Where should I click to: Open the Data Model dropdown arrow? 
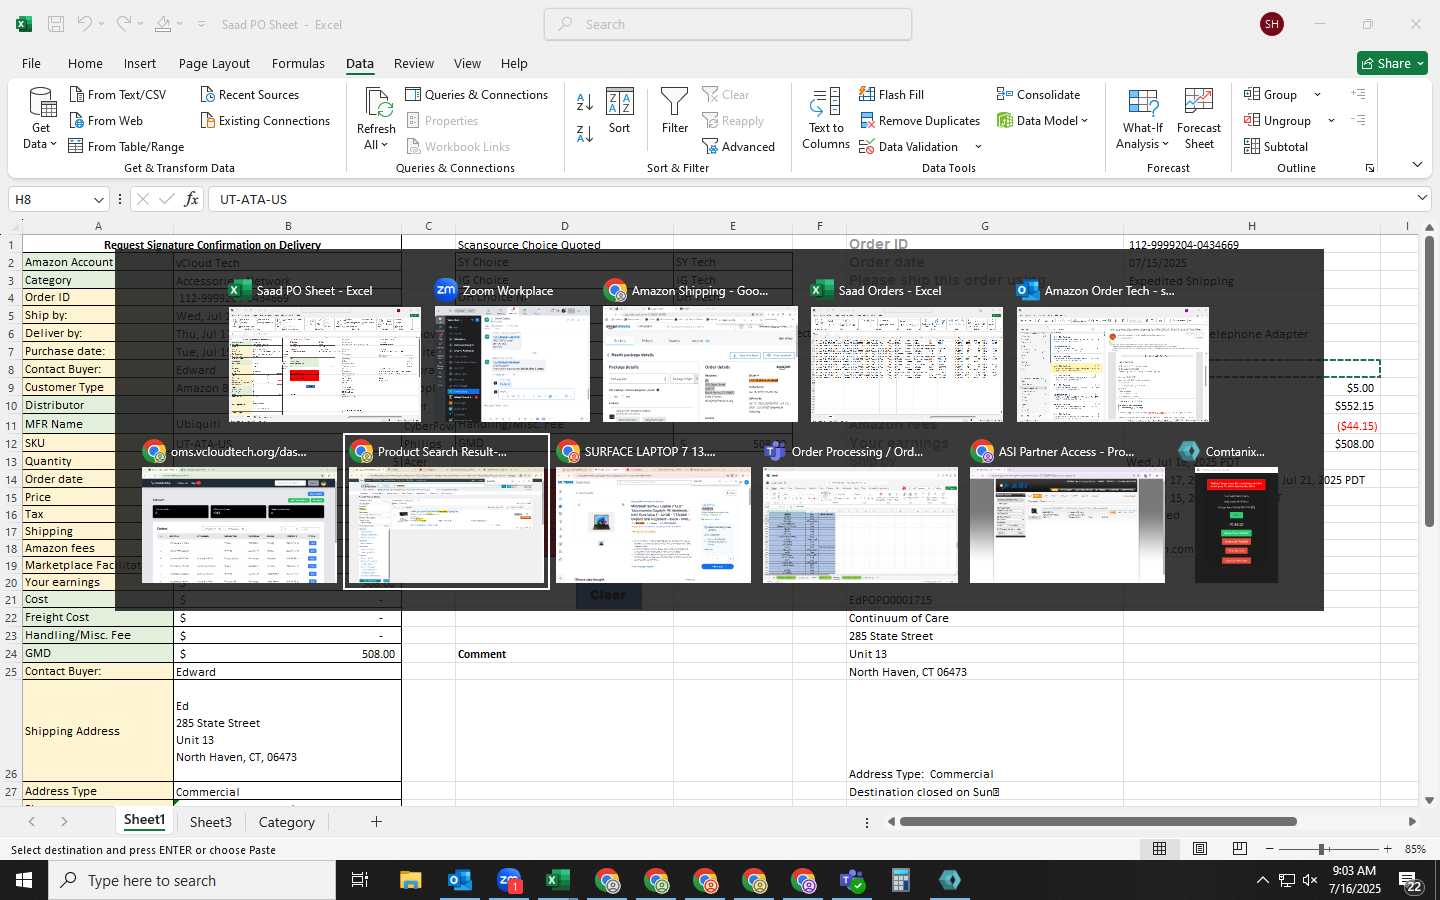[1084, 121]
